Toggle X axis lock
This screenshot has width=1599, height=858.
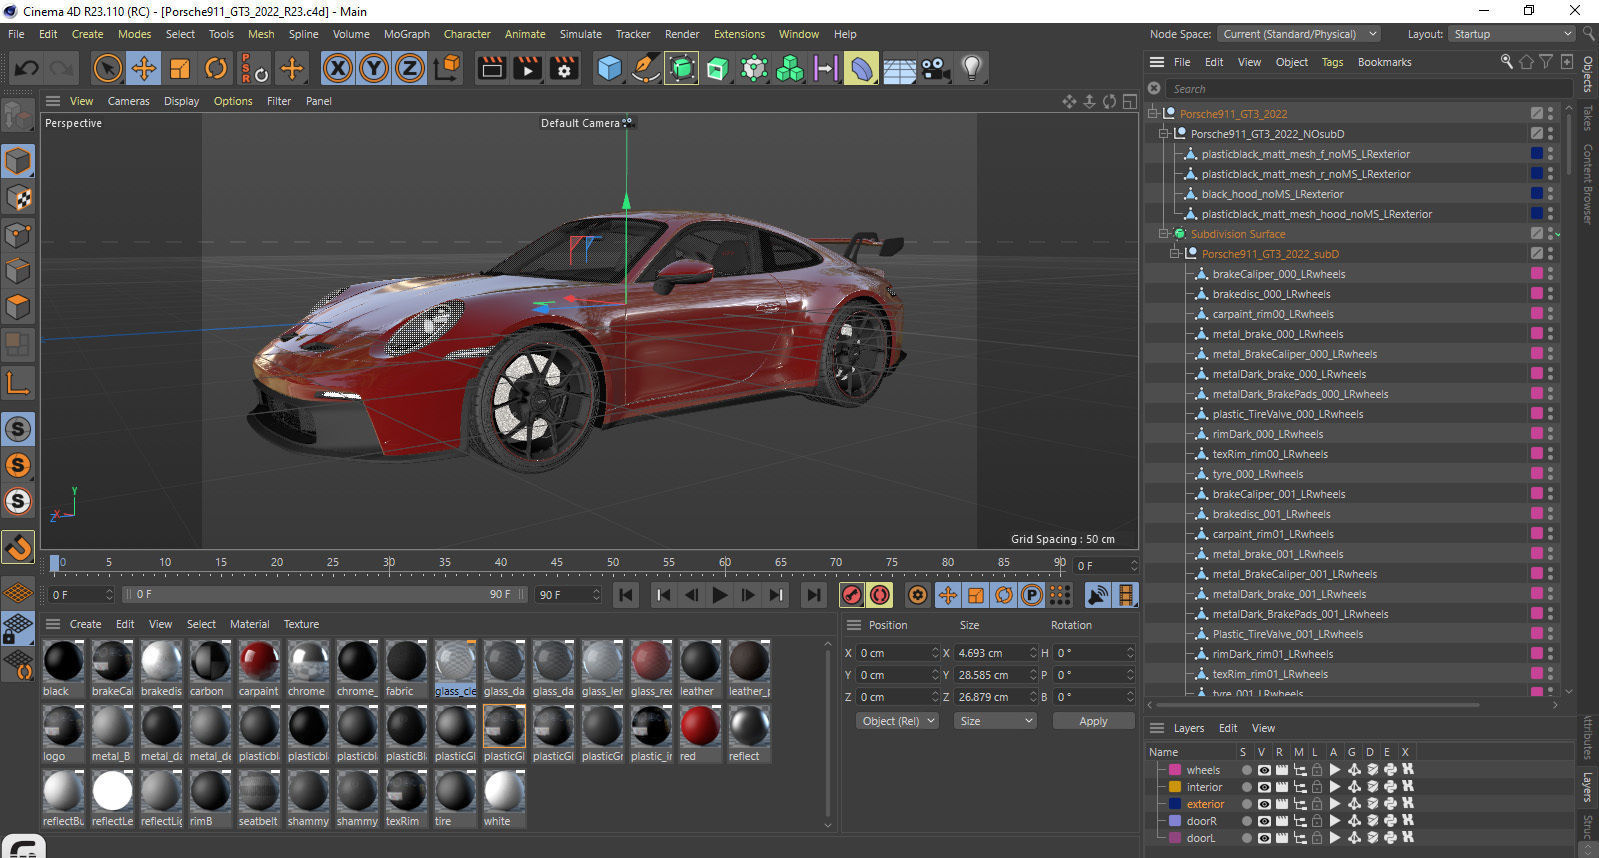(x=338, y=68)
